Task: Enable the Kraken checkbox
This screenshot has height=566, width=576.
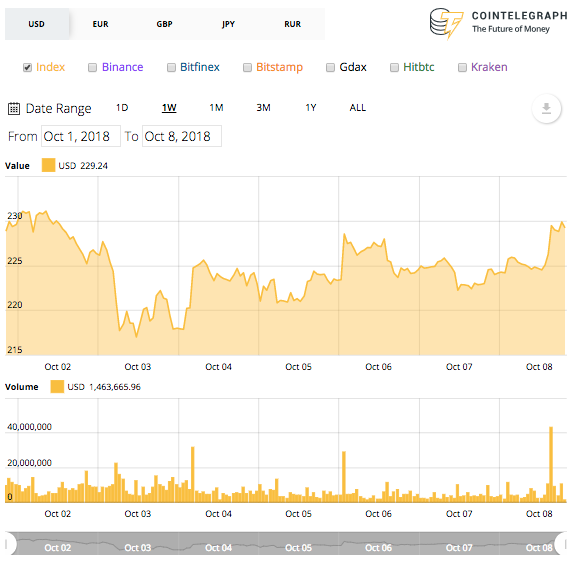Action: pyautogui.click(x=462, y=68)
